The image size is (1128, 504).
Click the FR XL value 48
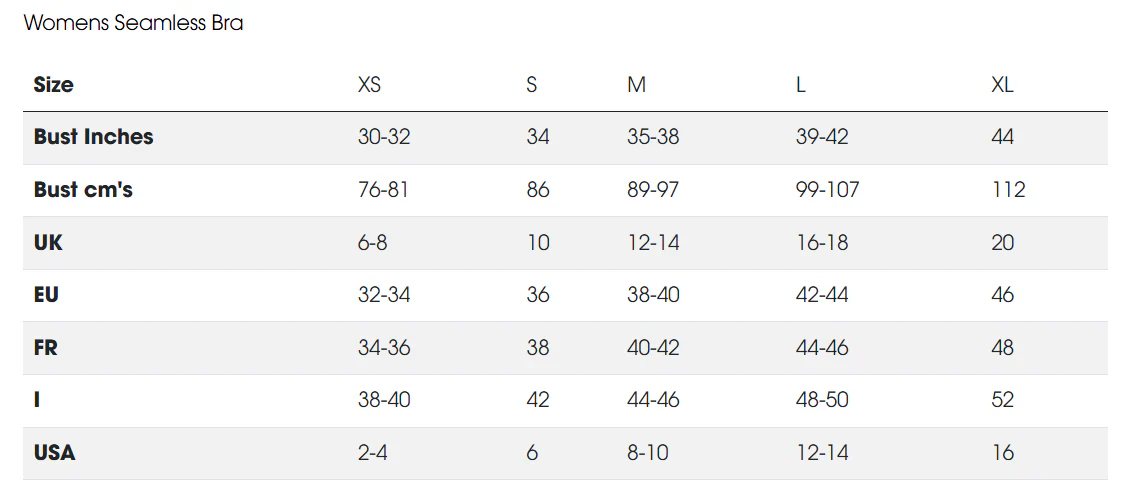coord(1002,348)
